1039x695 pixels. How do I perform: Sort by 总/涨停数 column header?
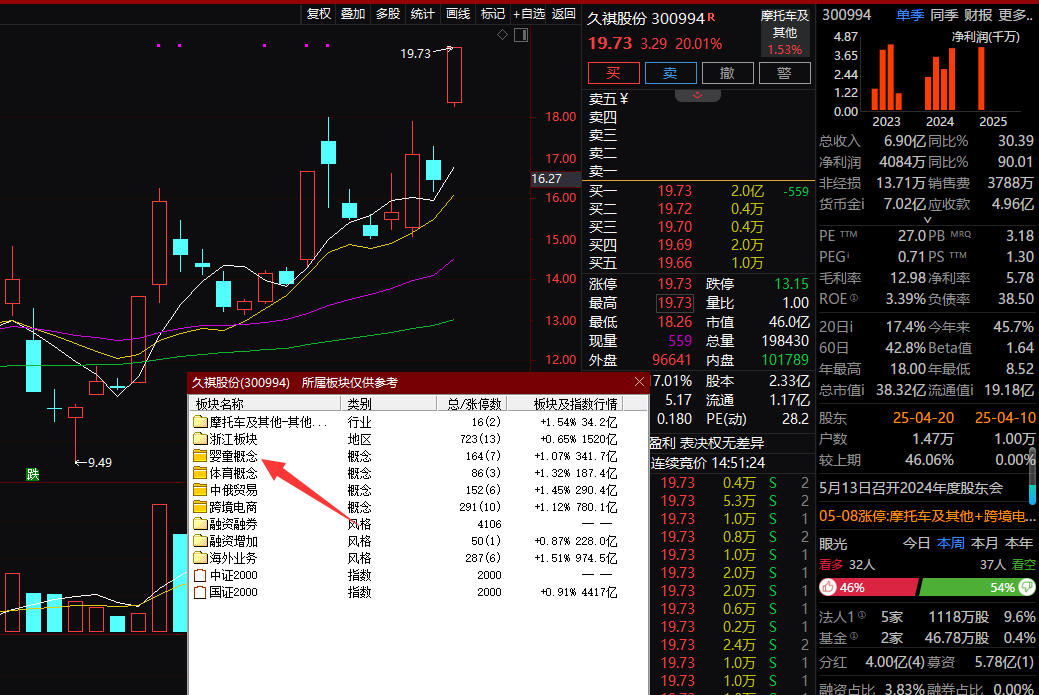point(473,403)
